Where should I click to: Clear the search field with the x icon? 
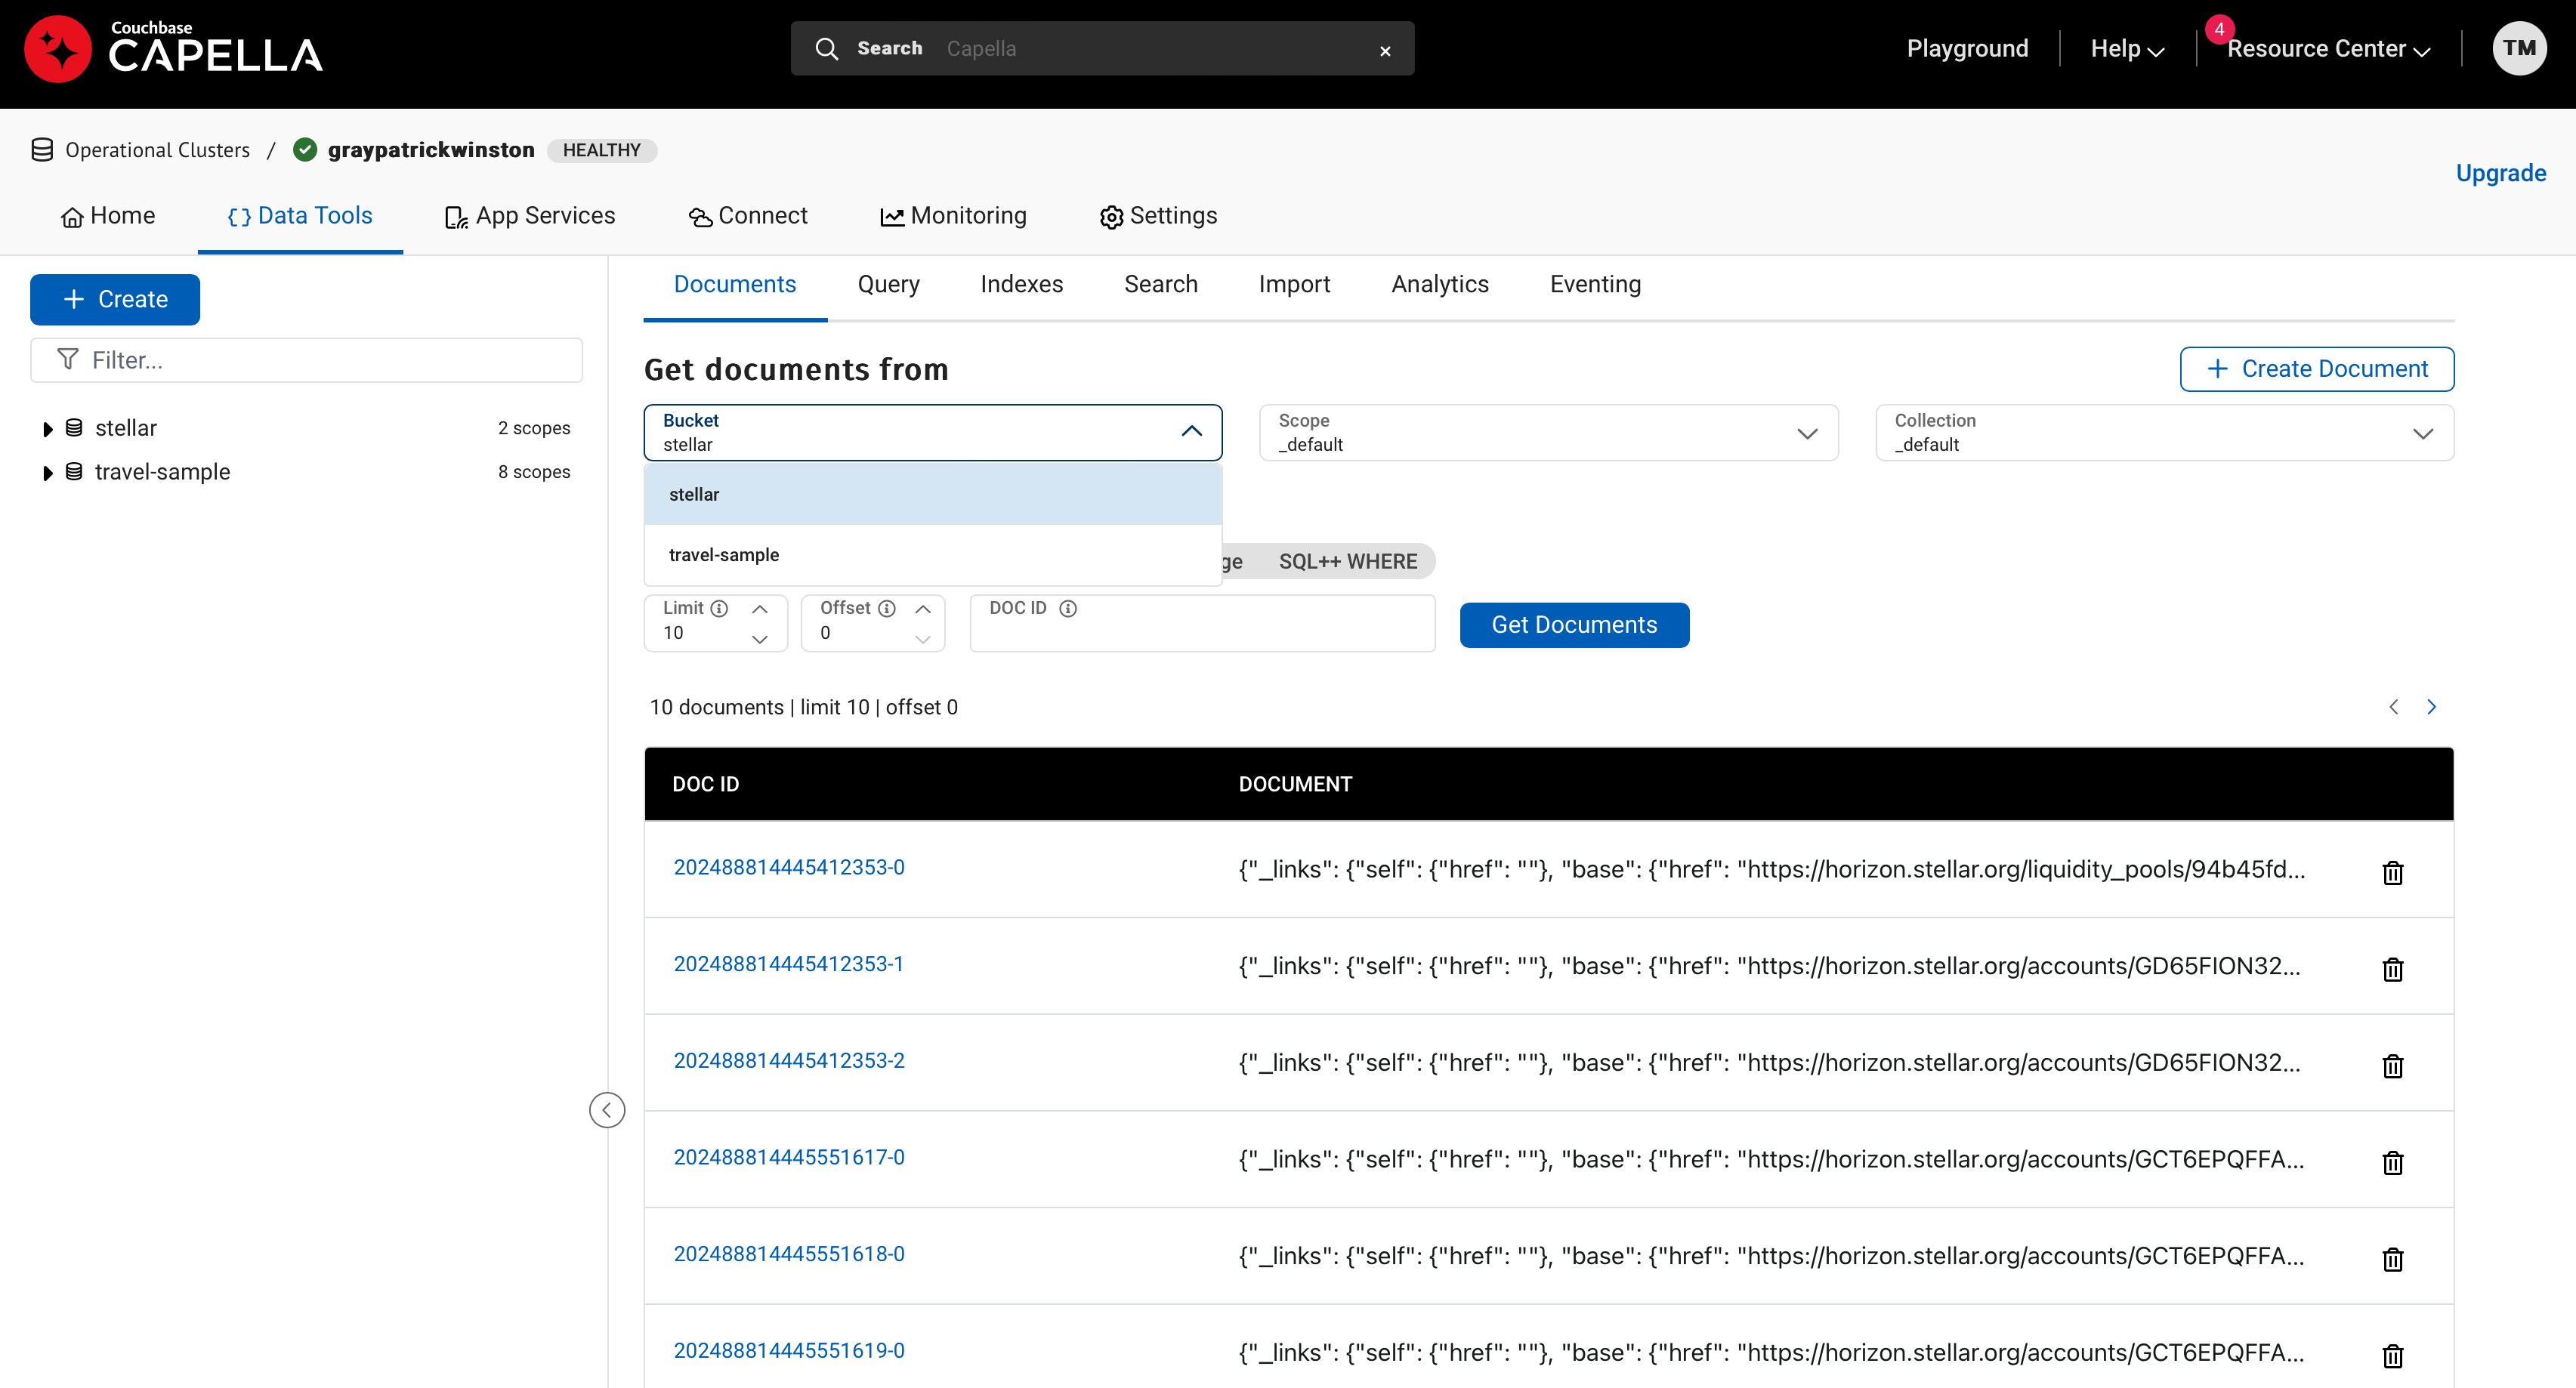pos(1385,50)
